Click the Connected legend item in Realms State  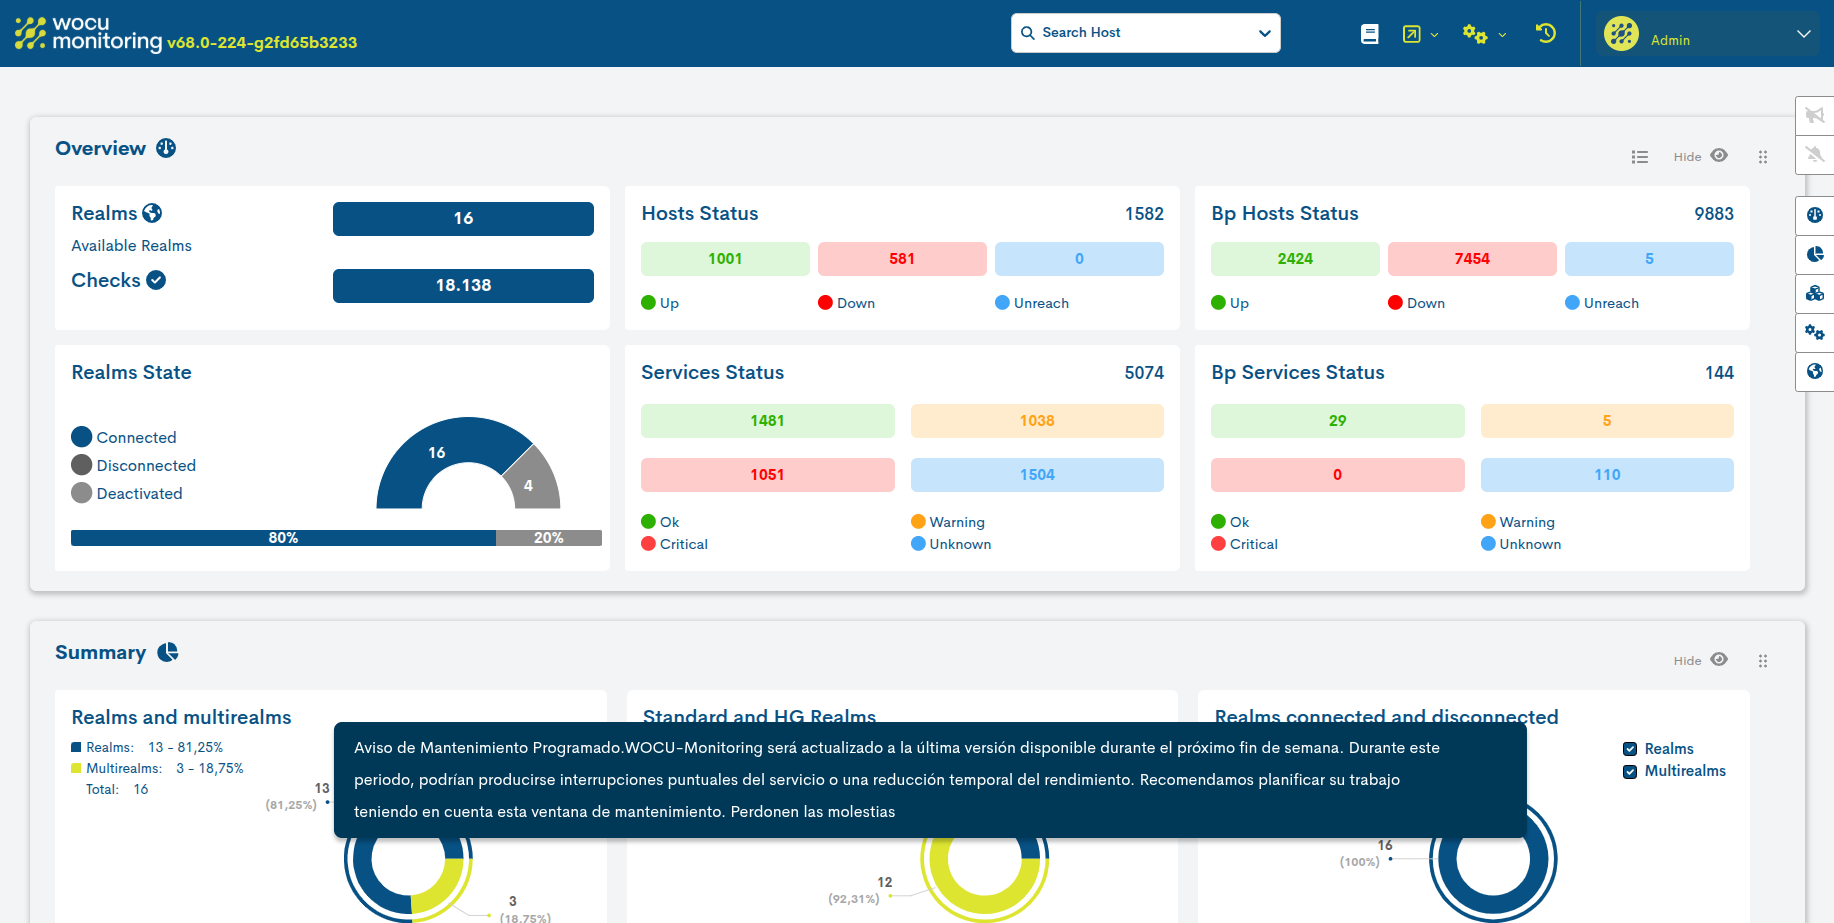(136, 438)
